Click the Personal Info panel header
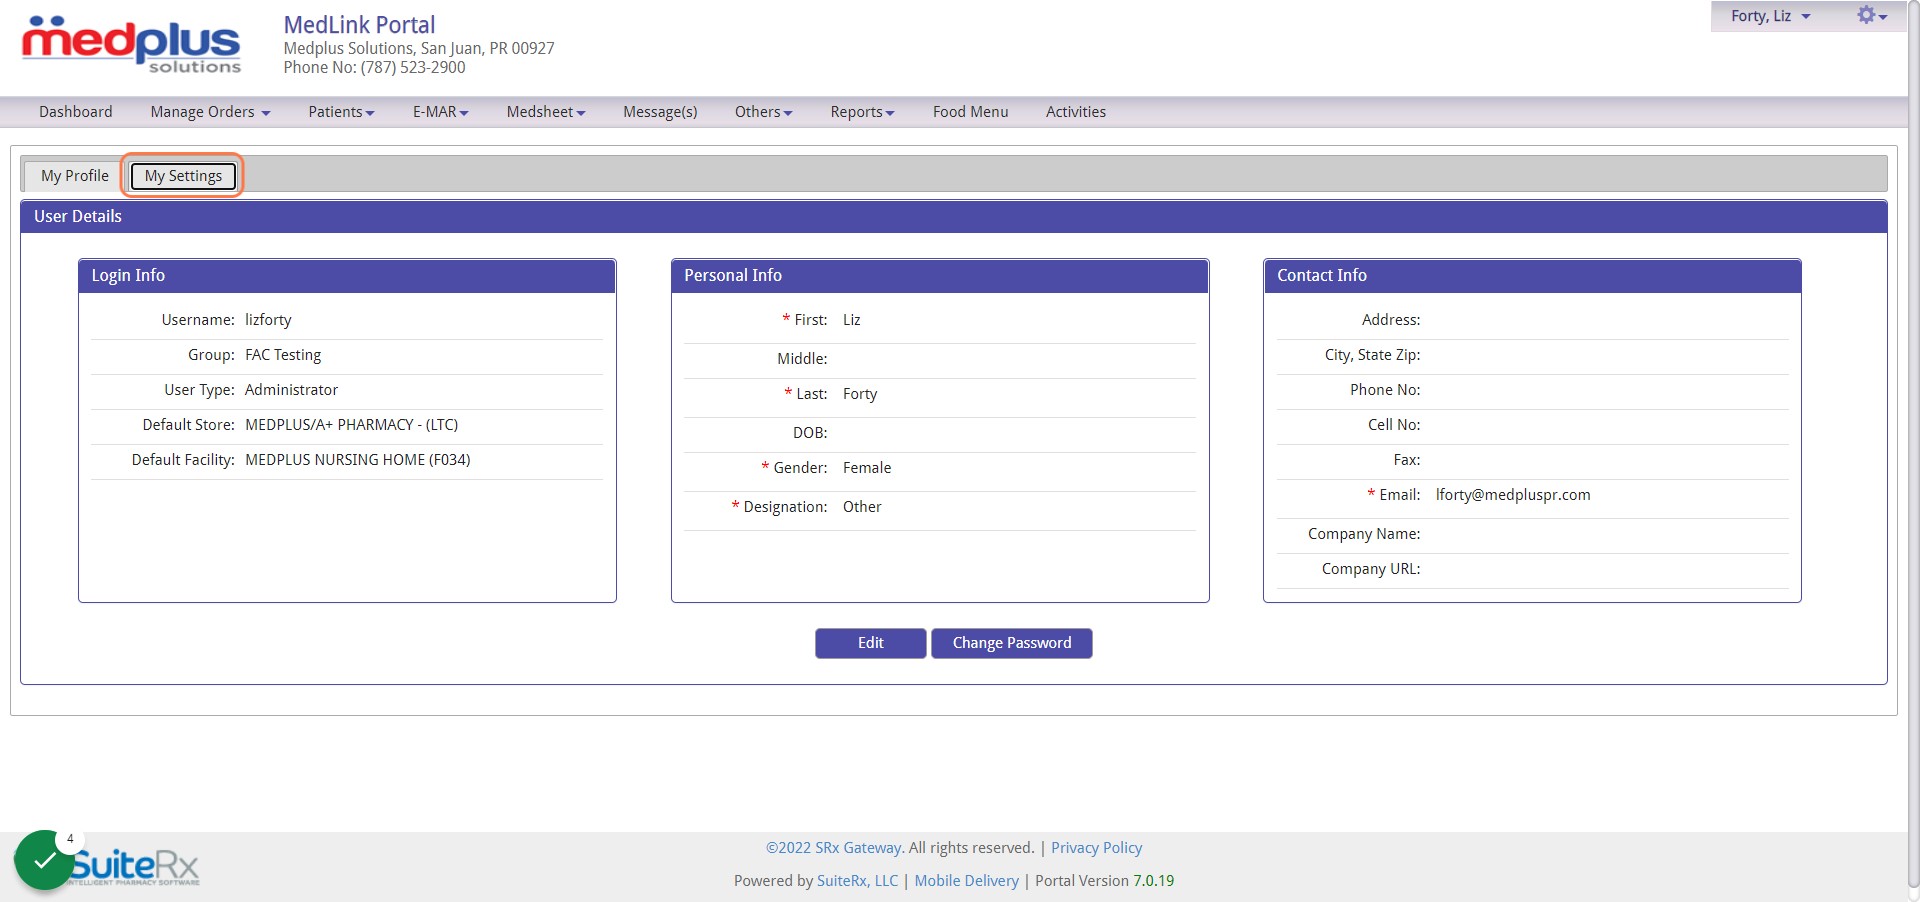The height and width of the screenshot is (902, 1920). tap(940, 276)
